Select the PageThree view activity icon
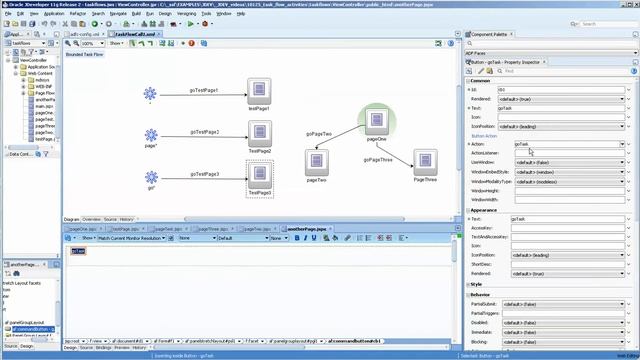This screenshot has height=360, width=640. pos(425,162)
